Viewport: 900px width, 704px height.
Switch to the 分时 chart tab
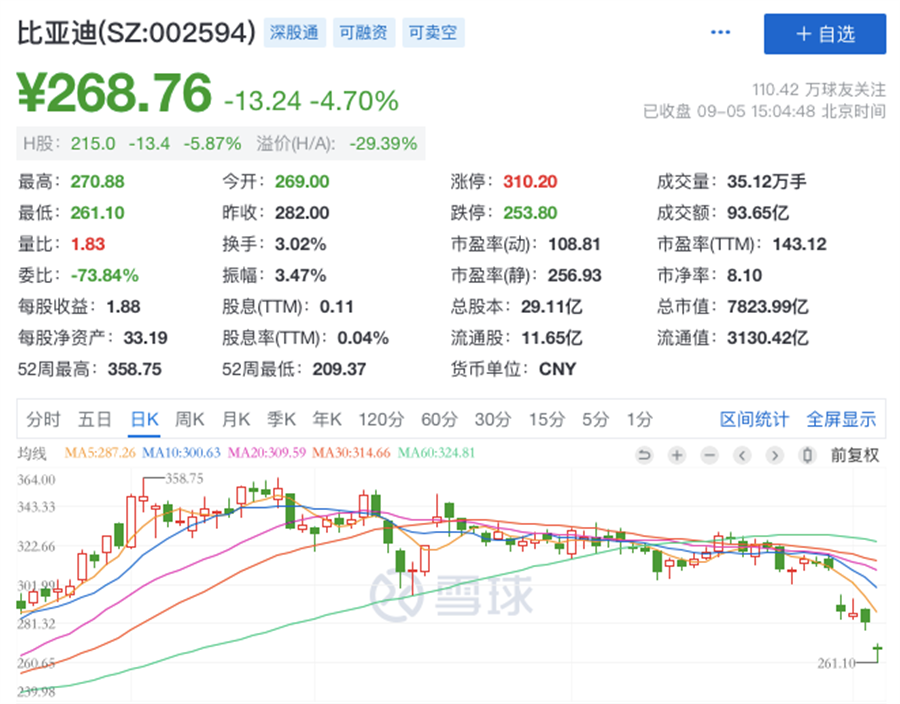click(43, 419)
